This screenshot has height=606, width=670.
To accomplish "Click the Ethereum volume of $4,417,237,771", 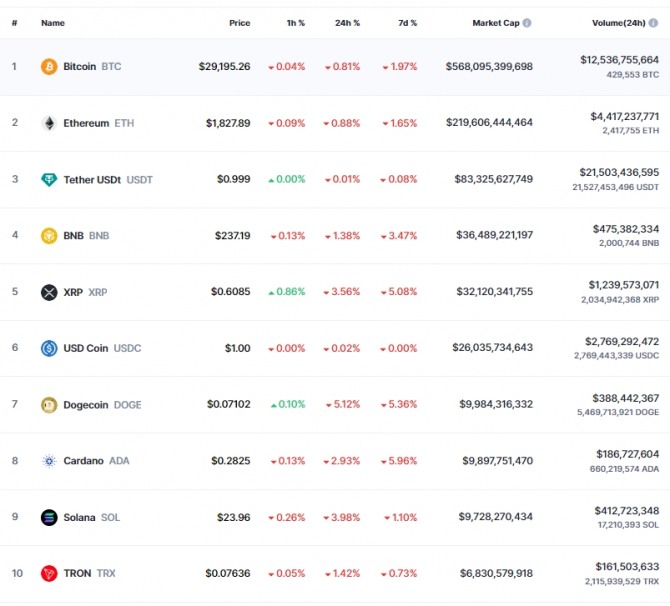I will (x=624, y=116).
